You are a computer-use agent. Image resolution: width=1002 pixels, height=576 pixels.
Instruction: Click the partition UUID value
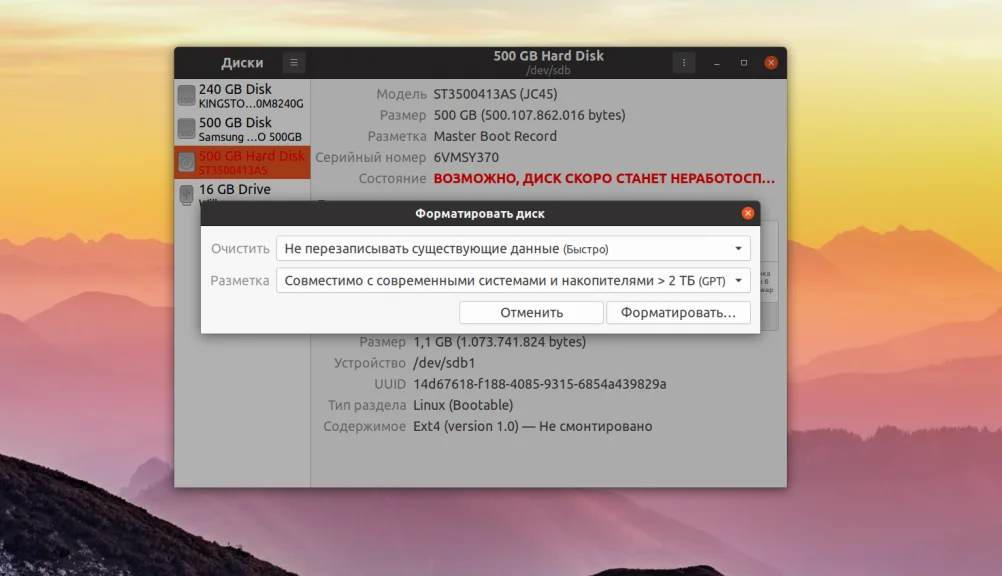(x=539, y=384)
